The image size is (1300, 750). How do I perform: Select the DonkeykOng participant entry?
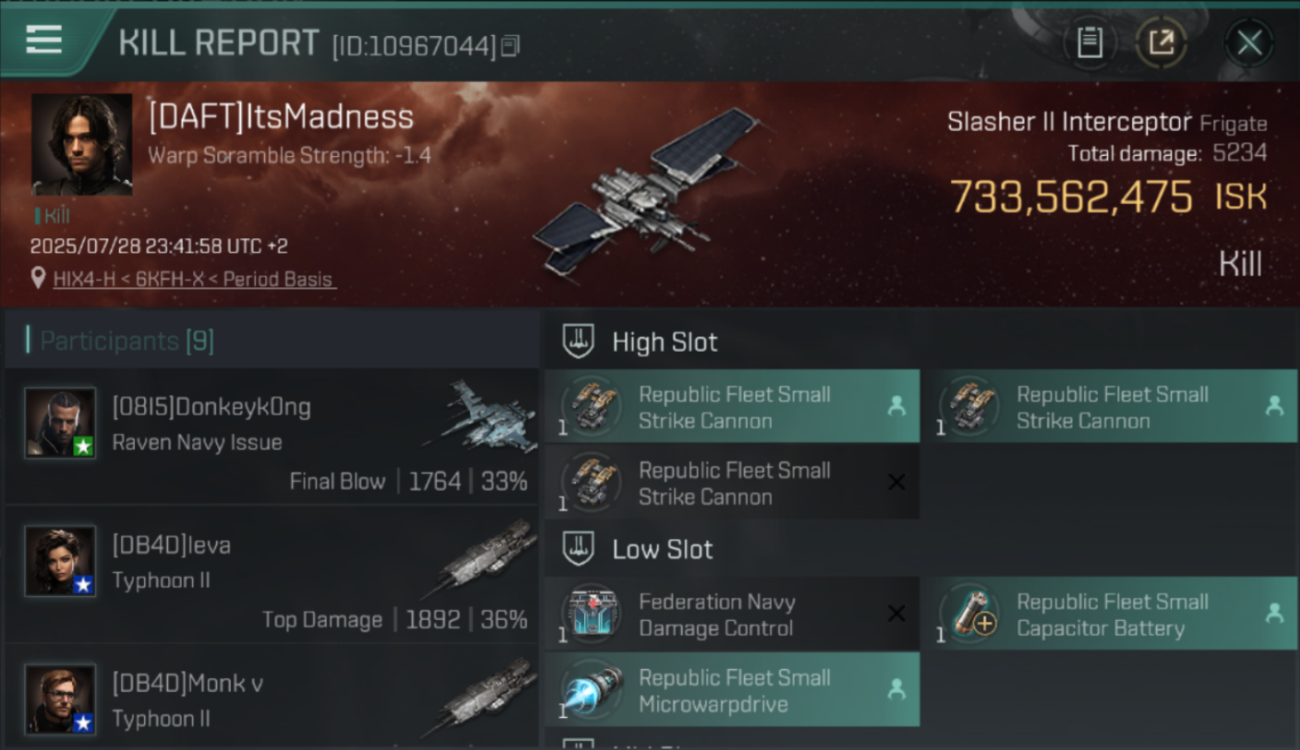[272, 436]
